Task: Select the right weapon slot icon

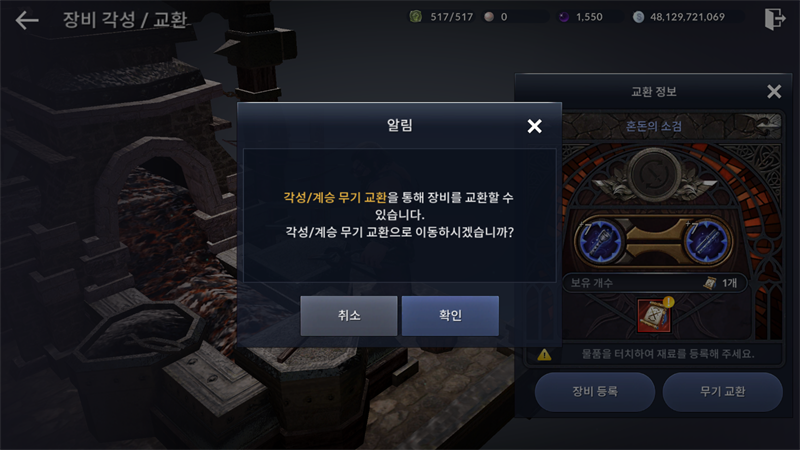Action: [707, 241]
